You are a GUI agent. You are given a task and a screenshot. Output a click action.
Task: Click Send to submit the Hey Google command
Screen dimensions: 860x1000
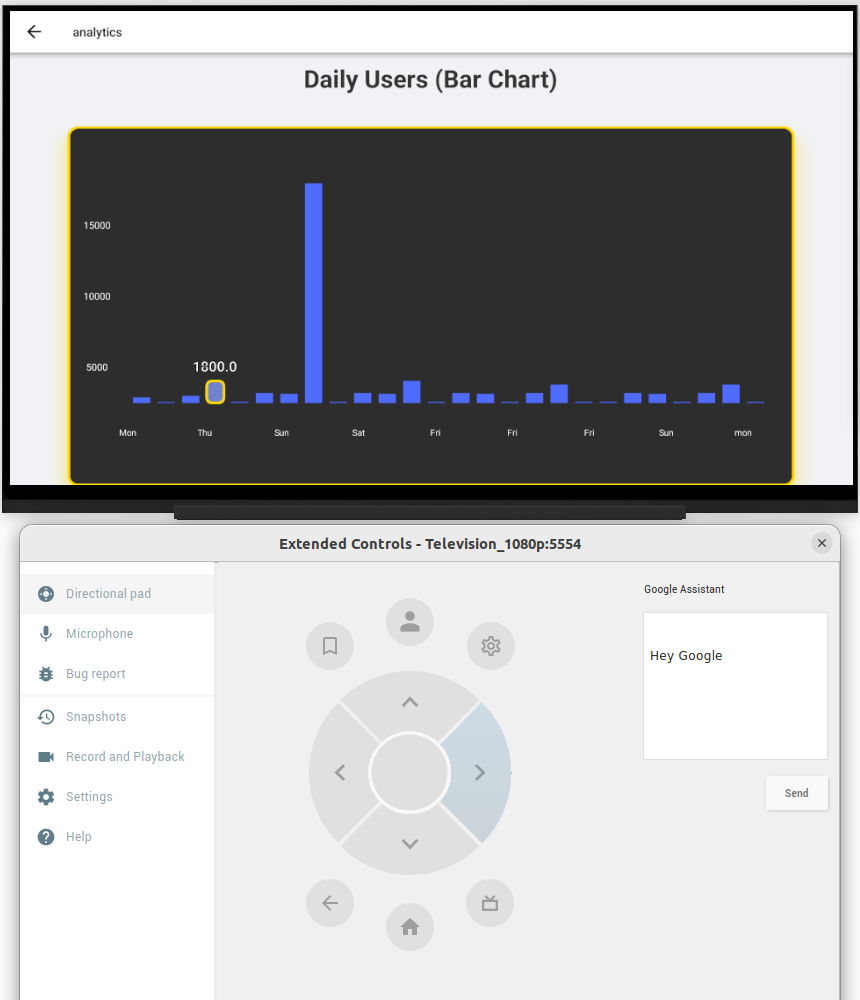tap(796, 792)
